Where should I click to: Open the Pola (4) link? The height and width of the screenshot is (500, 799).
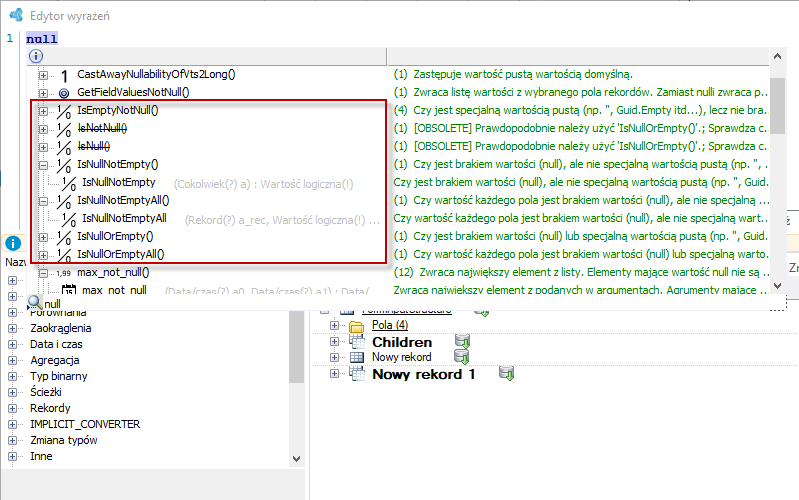[390, 325]
